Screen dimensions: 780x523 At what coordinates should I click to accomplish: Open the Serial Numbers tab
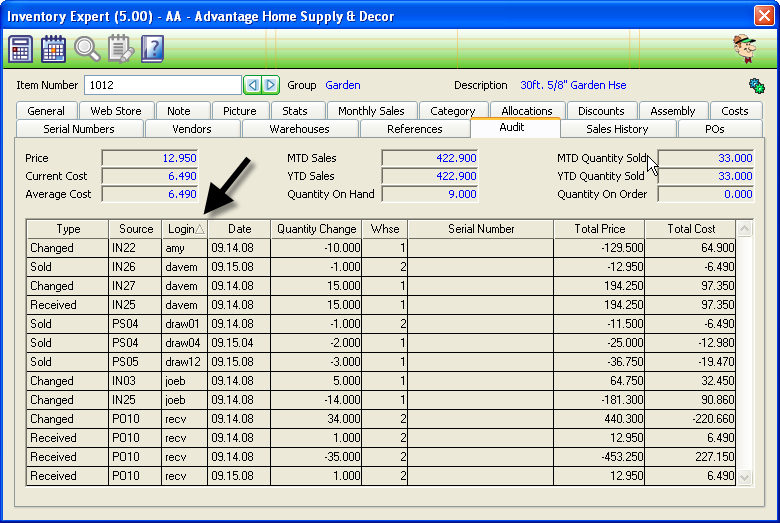coord(79,129)
